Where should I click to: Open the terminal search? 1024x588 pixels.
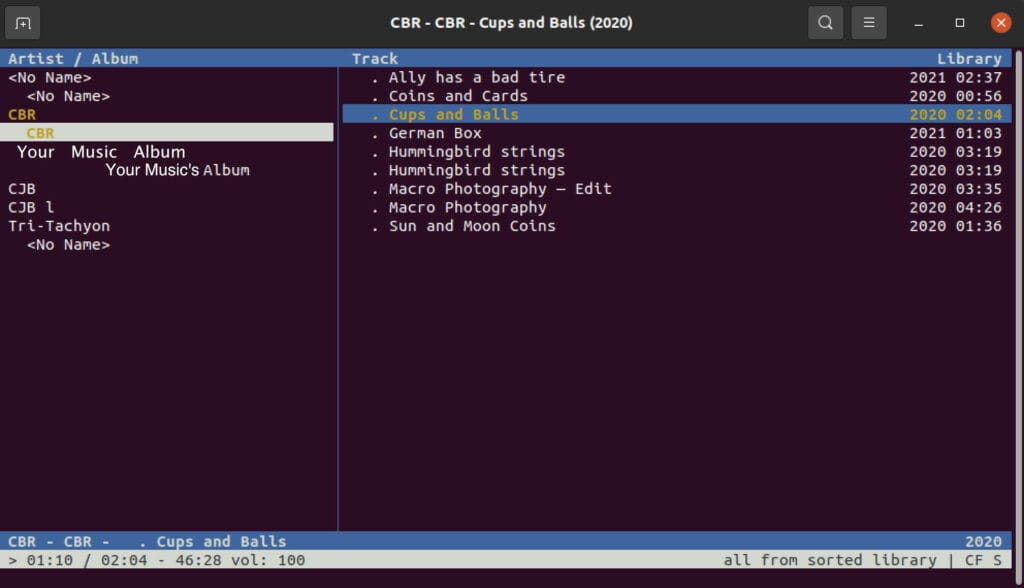(825, 23)
